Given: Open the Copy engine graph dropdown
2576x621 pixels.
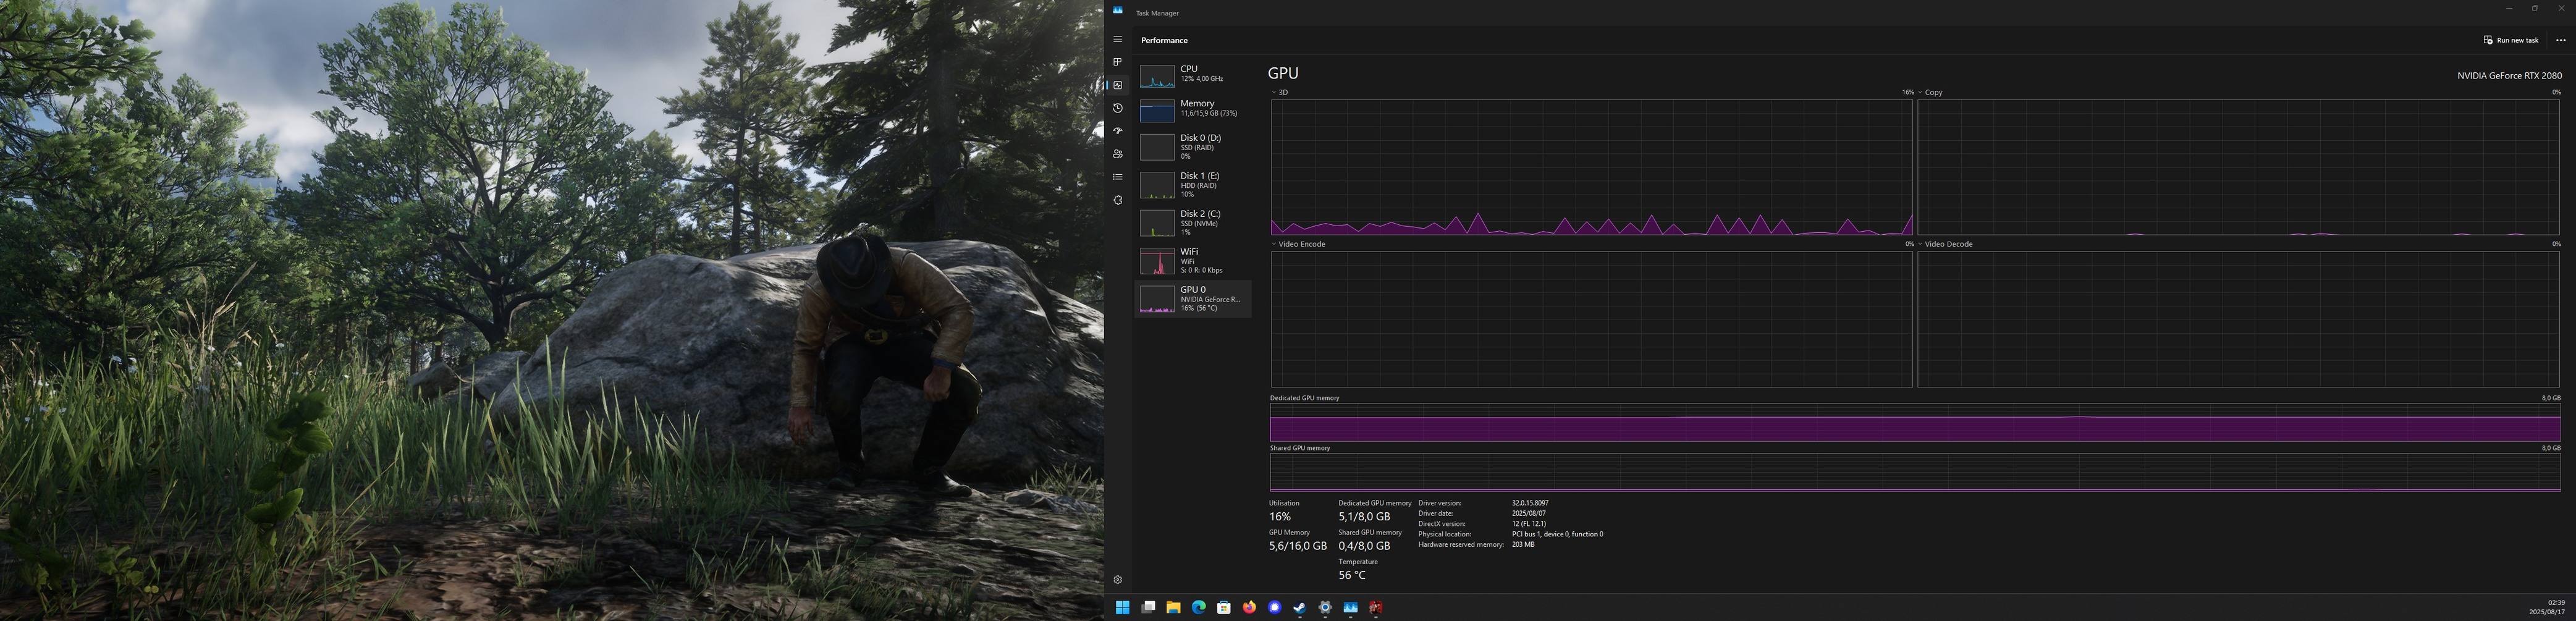Looking at the screenshot, I should tap(1930, 92).
